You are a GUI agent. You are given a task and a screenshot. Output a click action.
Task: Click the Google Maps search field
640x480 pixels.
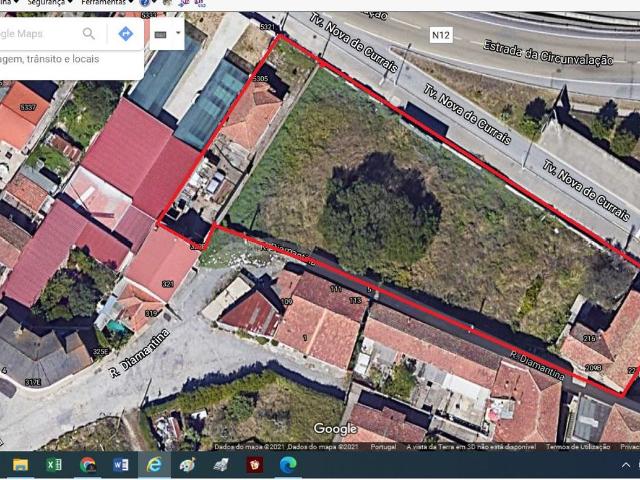[x=41, y=33]
